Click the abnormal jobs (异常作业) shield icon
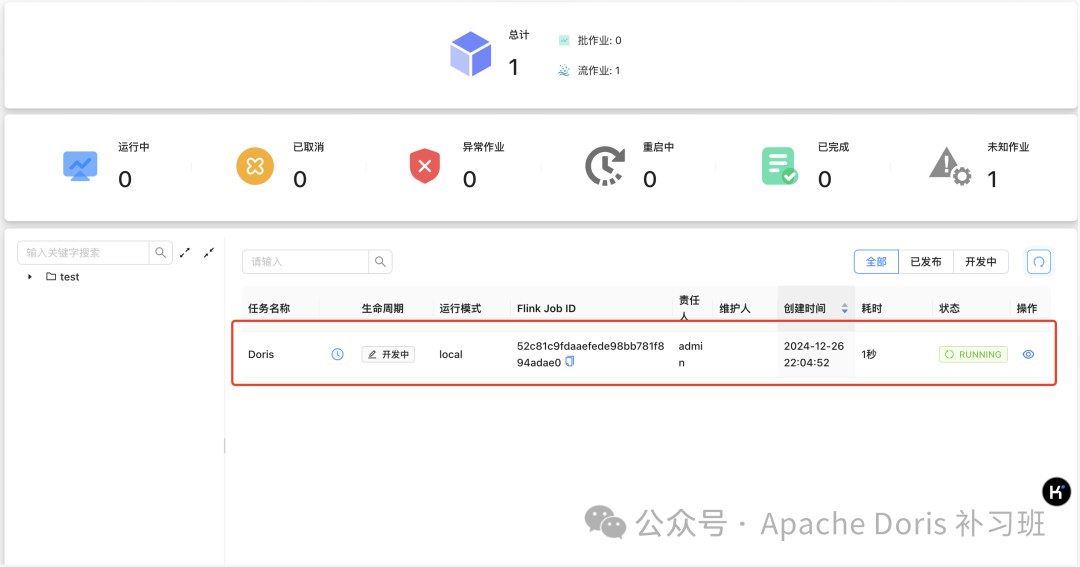The width and height of the screenshot is (1080, 567). pos(425,166)
